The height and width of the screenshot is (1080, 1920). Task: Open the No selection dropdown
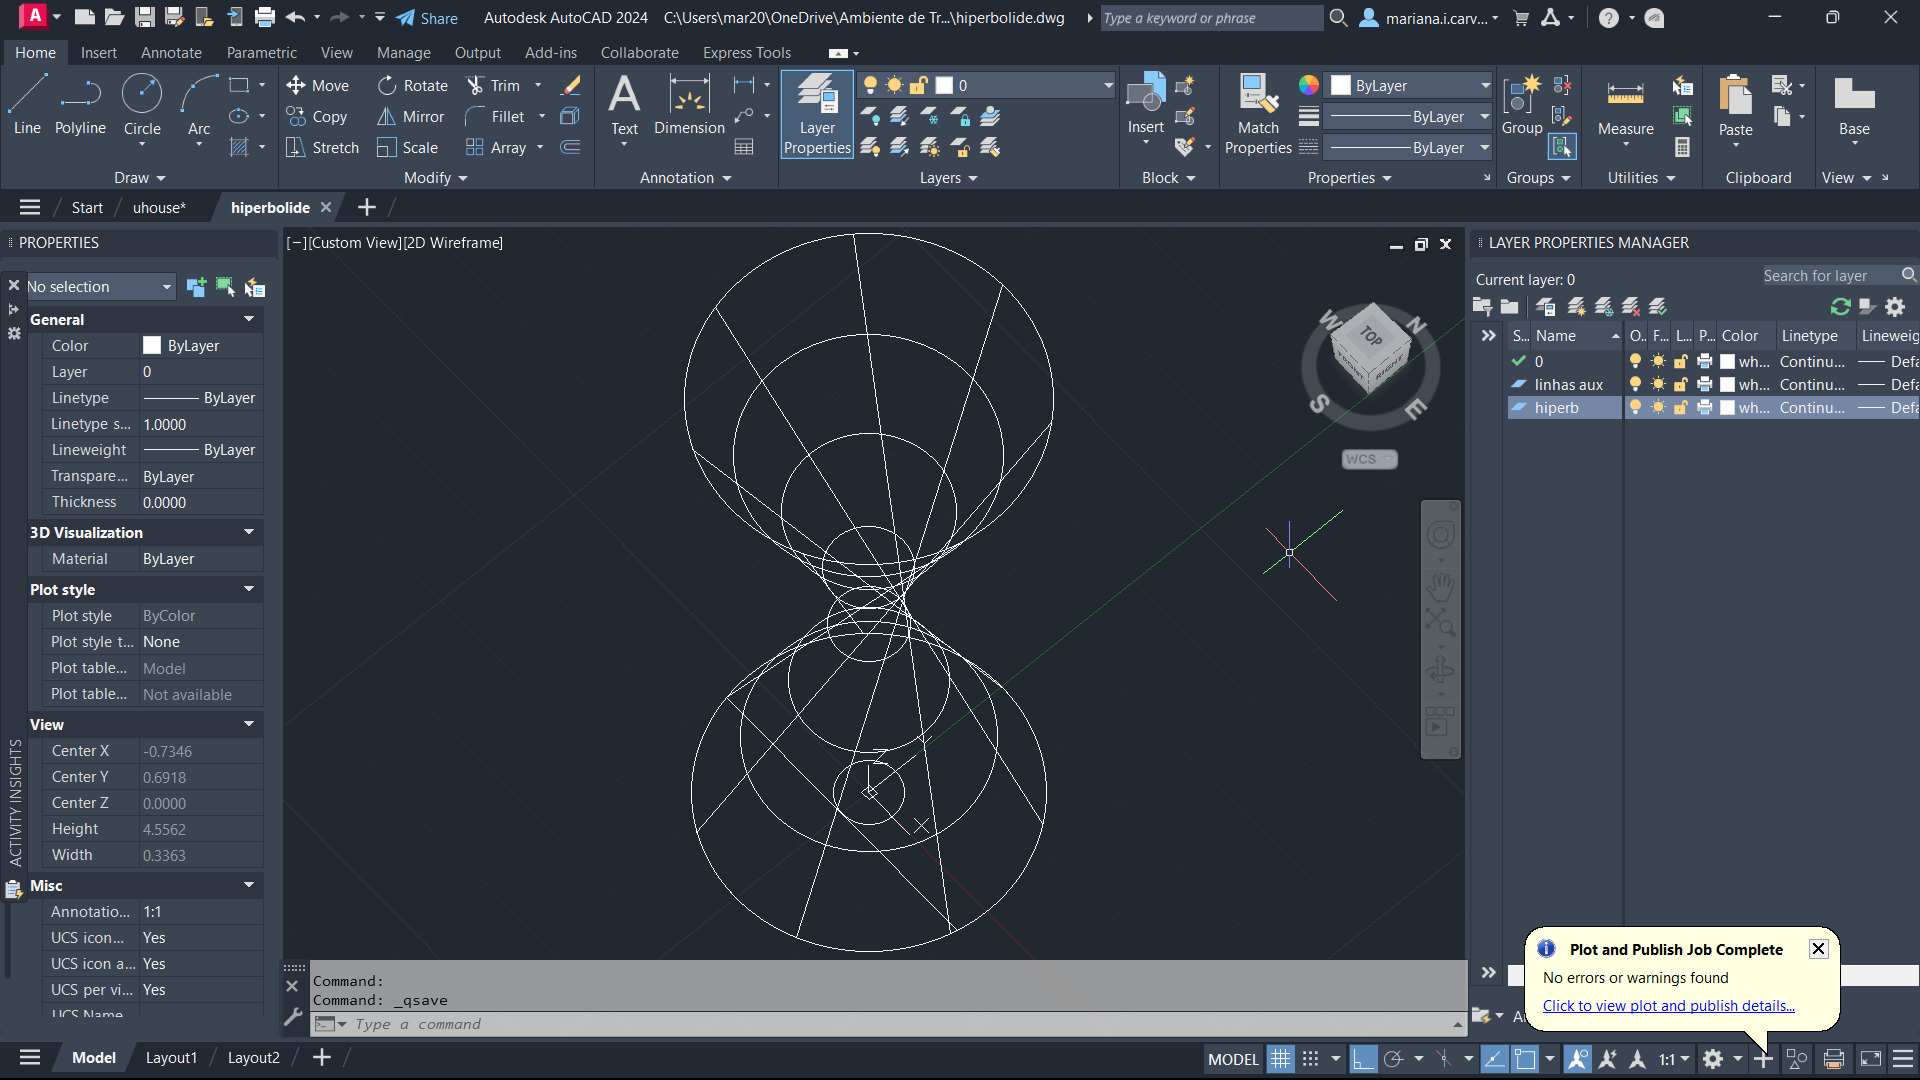(x=100, y=287)
